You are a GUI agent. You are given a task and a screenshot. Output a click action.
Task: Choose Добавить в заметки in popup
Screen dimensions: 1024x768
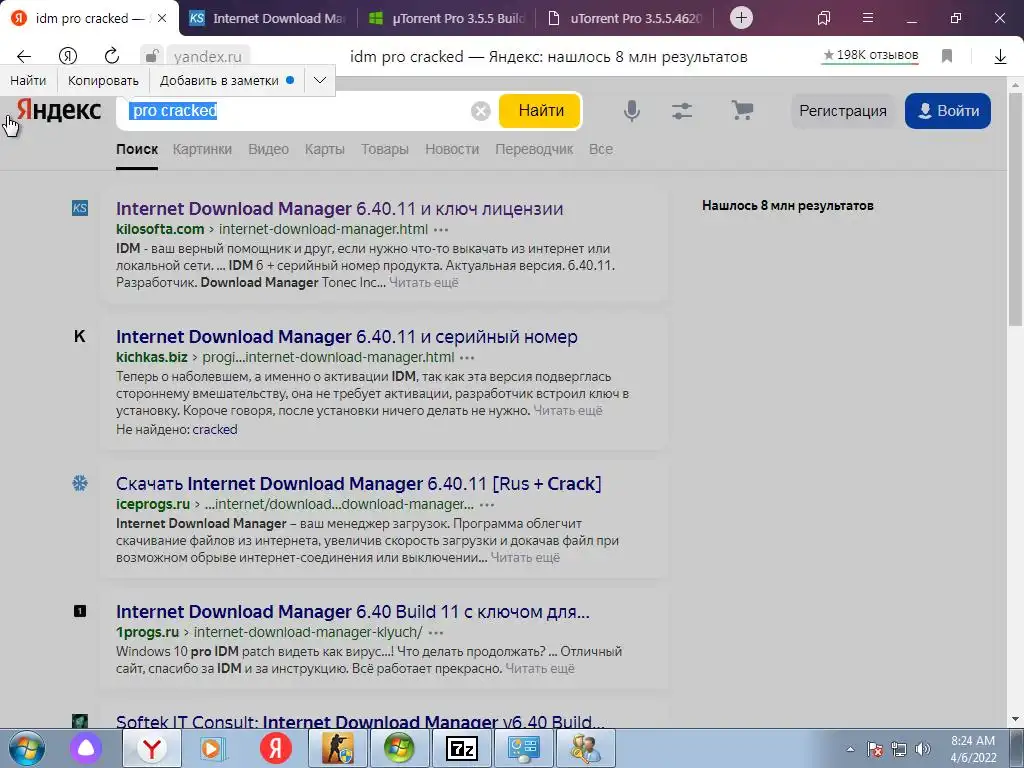pyautogui.click(x=227, y=80)
